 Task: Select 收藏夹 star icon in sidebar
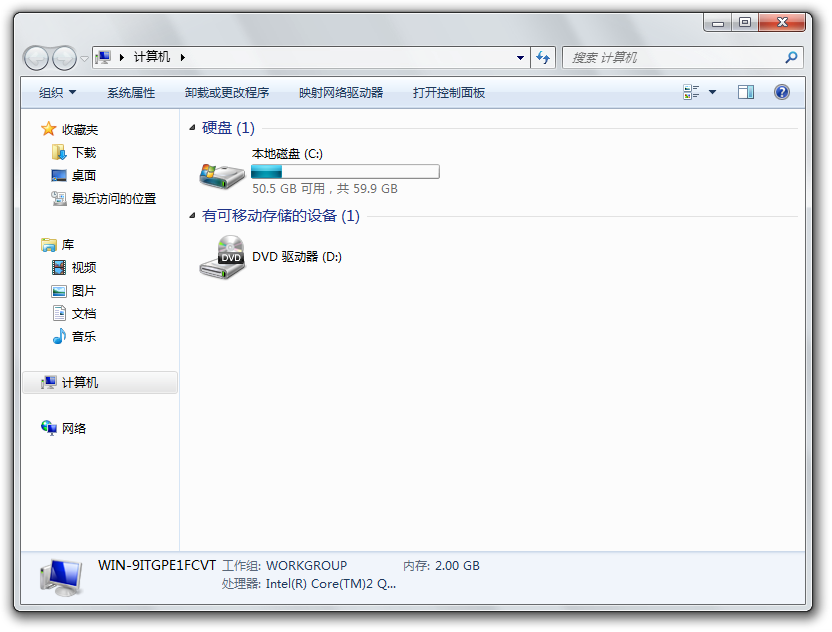point(48,129)
